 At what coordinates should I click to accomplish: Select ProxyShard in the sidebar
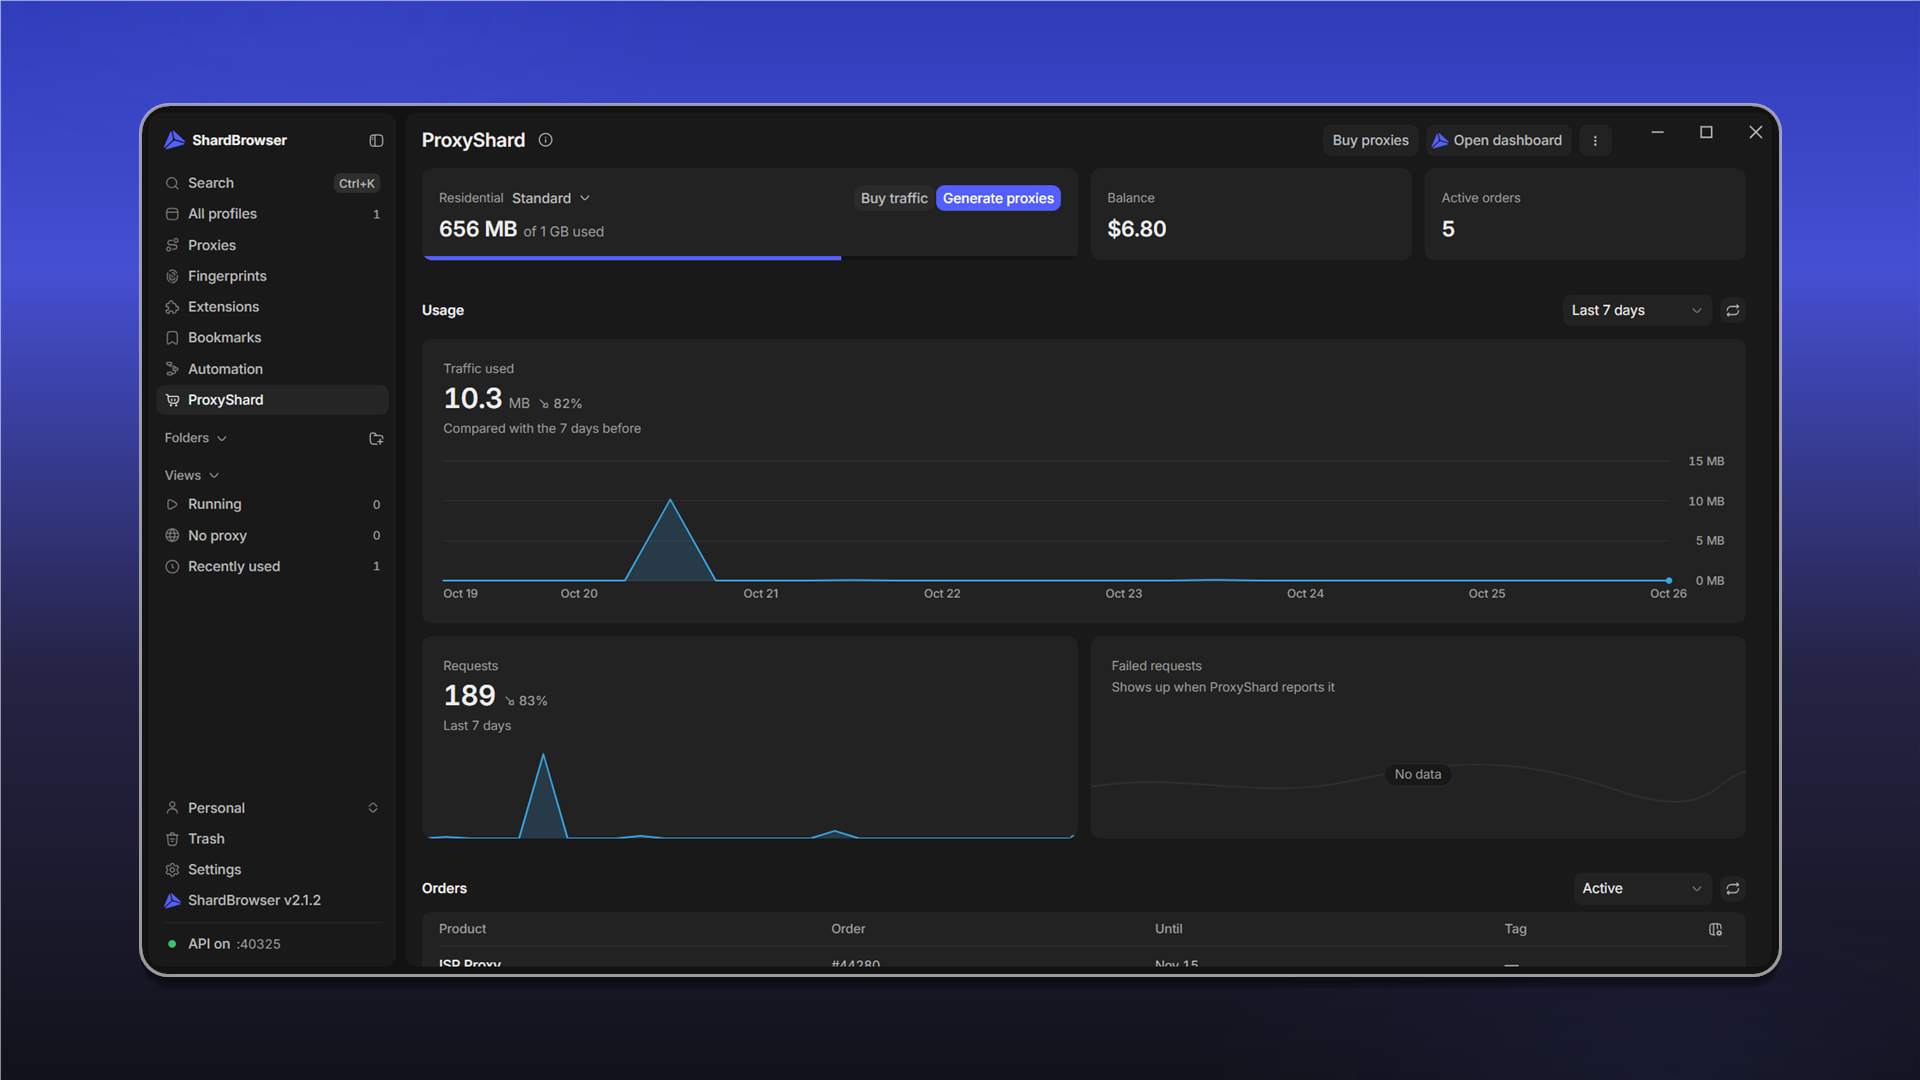pos(272,400)
